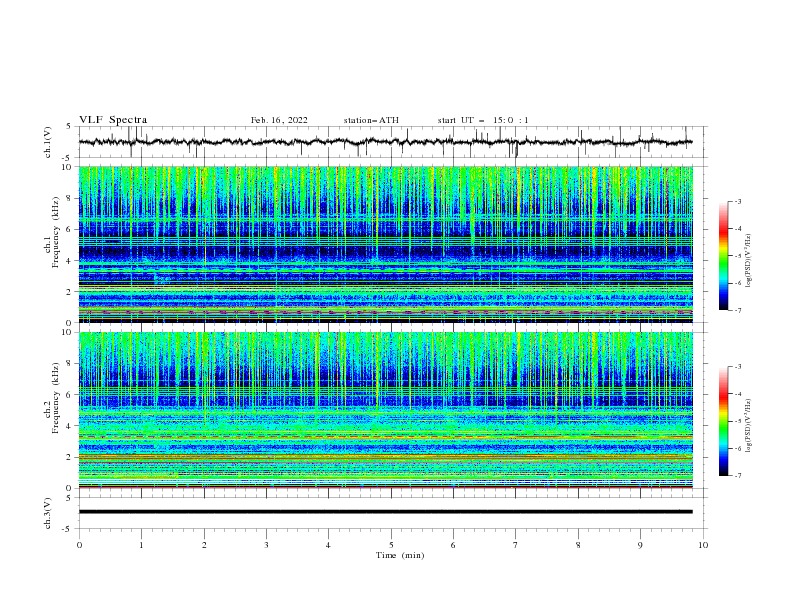Click the time axis tick label '5'

[391, 545]
